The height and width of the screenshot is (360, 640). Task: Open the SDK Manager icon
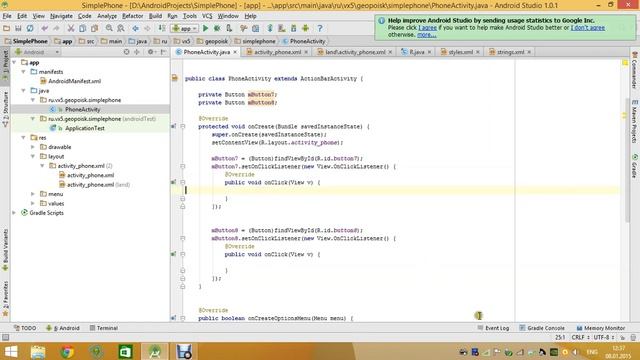pyautogui.click(x=293, y=28)
